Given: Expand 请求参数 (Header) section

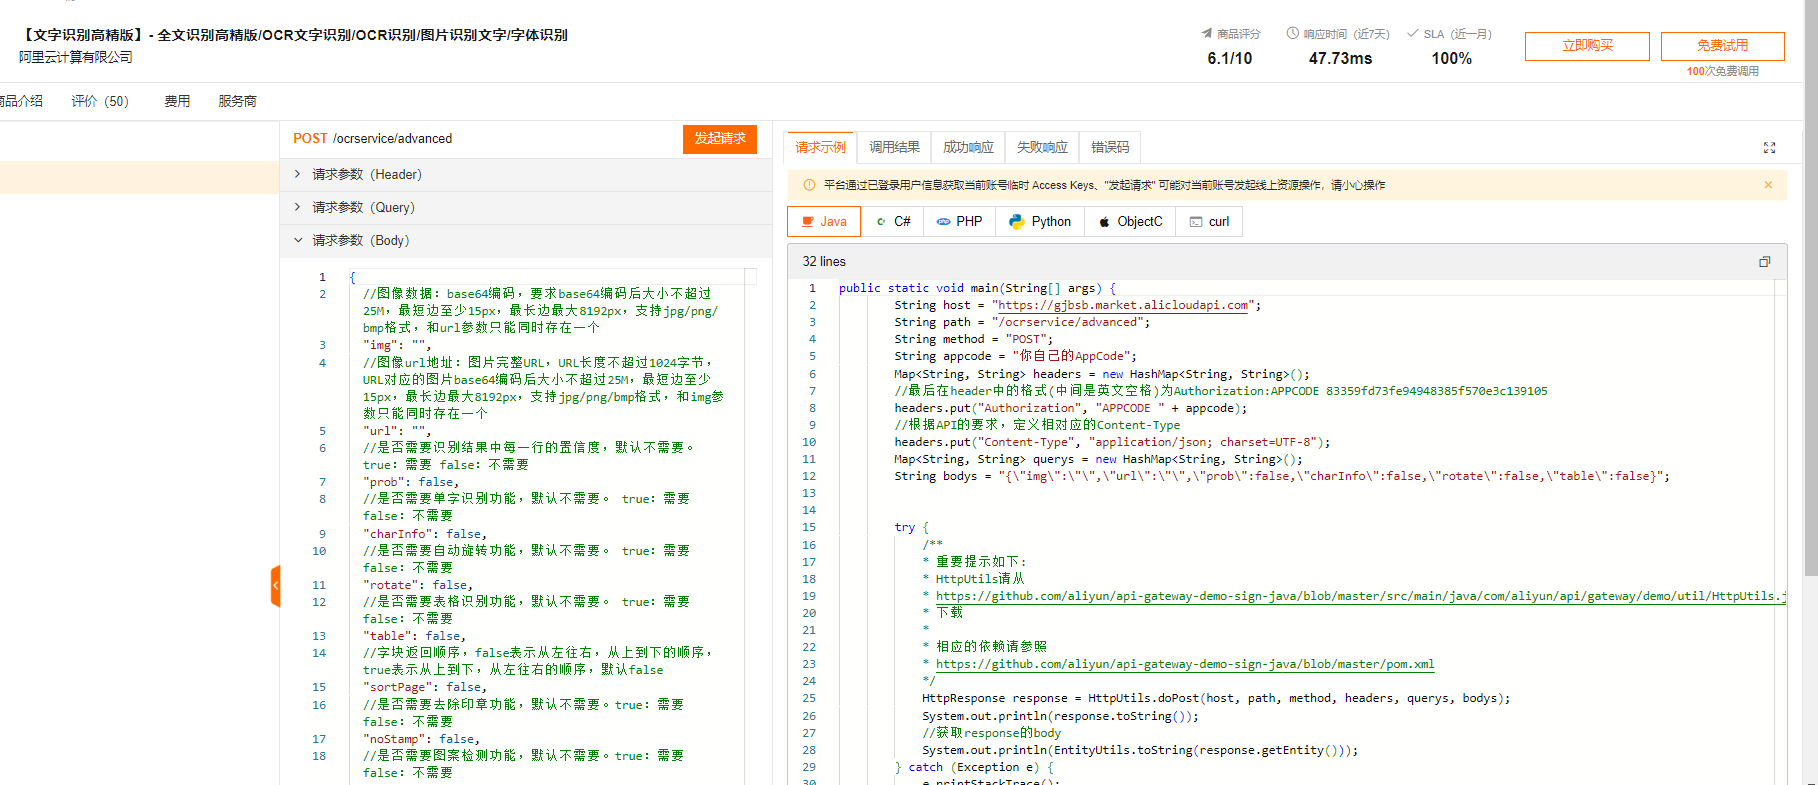Looking at the screenshot, I should (526, 175).
